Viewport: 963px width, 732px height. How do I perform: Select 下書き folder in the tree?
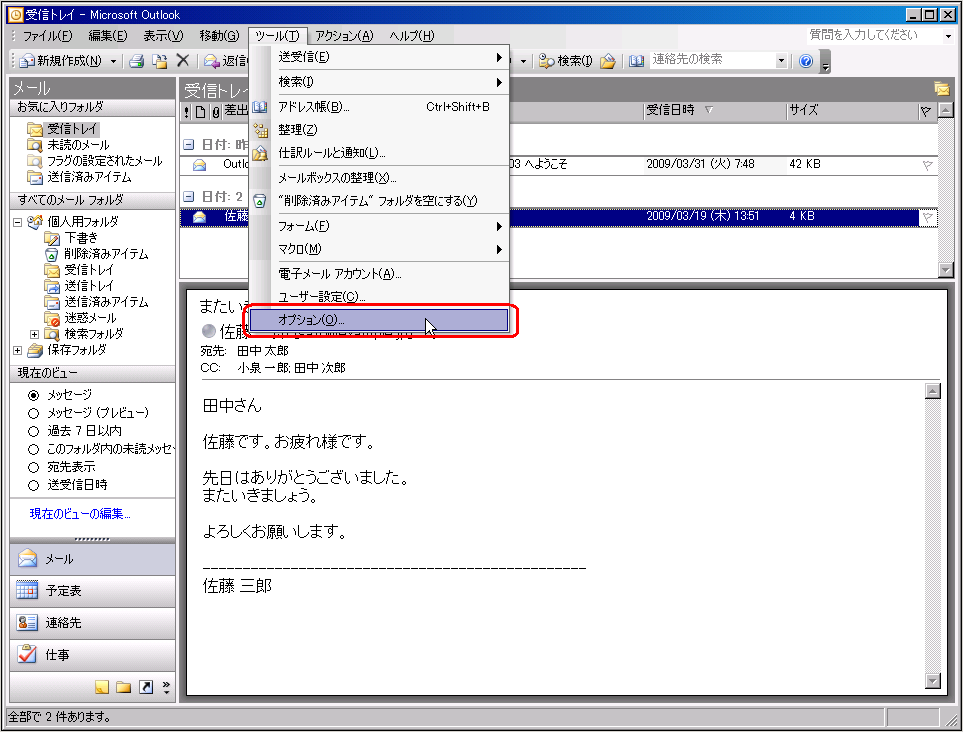coord(81,238)
